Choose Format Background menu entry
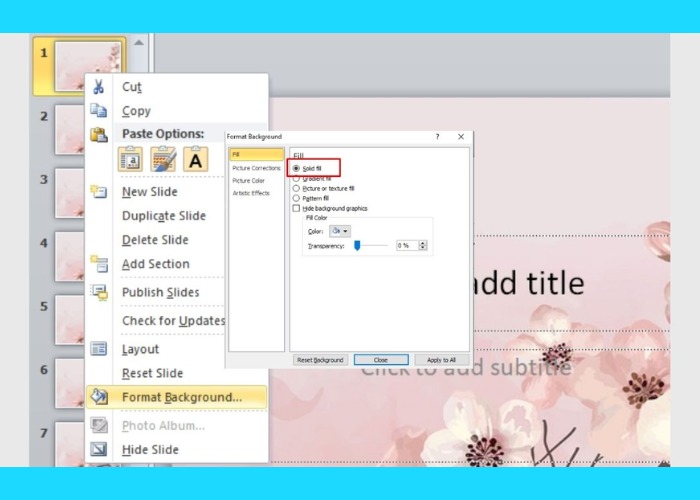Screen dimensions: 700x500 [177, 397]
